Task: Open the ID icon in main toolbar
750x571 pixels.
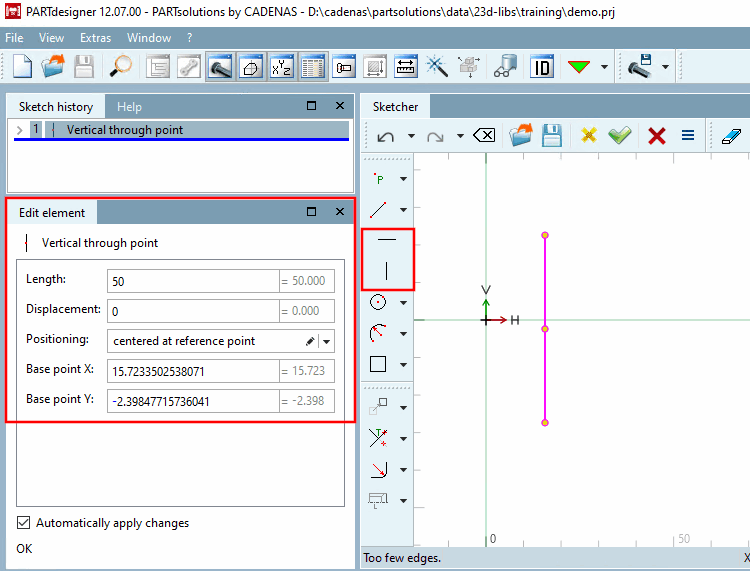Action: (541, 66)
